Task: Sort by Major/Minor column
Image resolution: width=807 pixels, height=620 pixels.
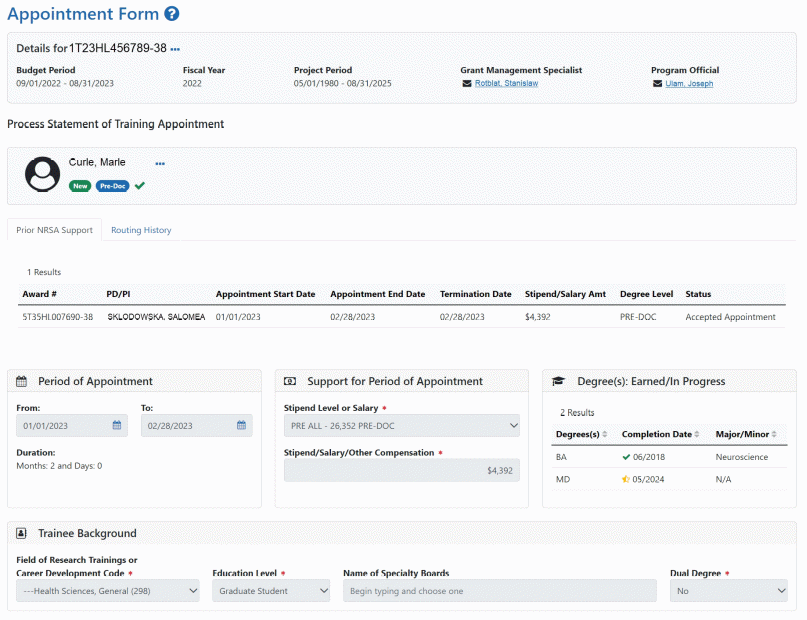Action: tap(776, 434)
